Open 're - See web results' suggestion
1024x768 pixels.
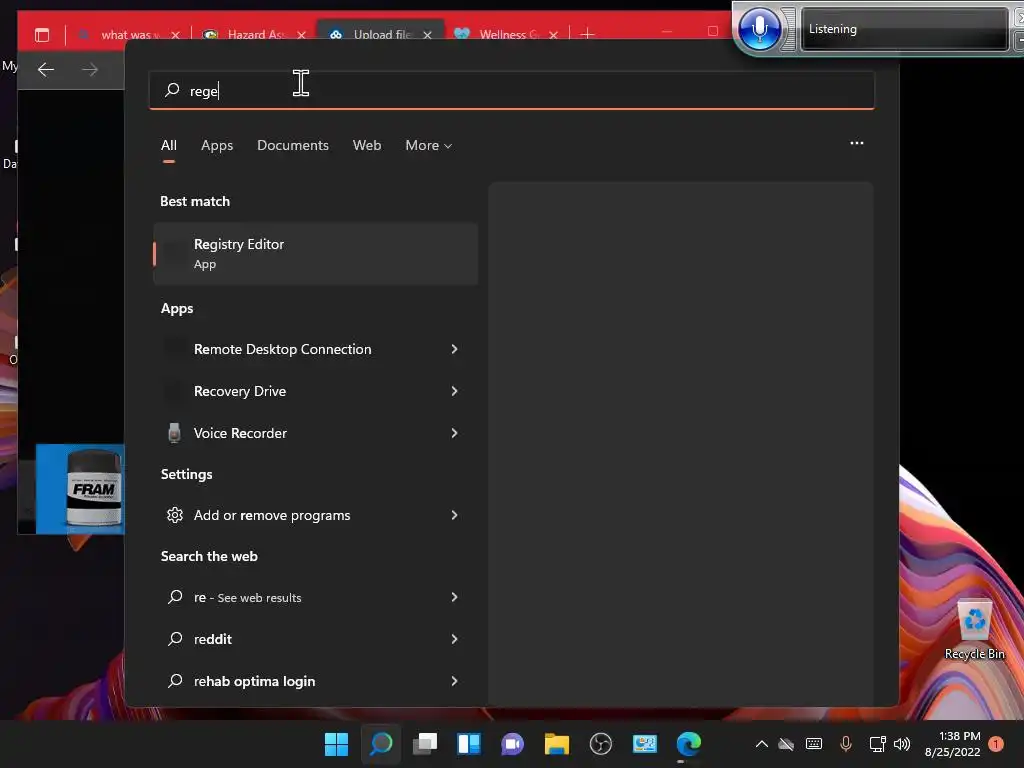coord(248,598)
